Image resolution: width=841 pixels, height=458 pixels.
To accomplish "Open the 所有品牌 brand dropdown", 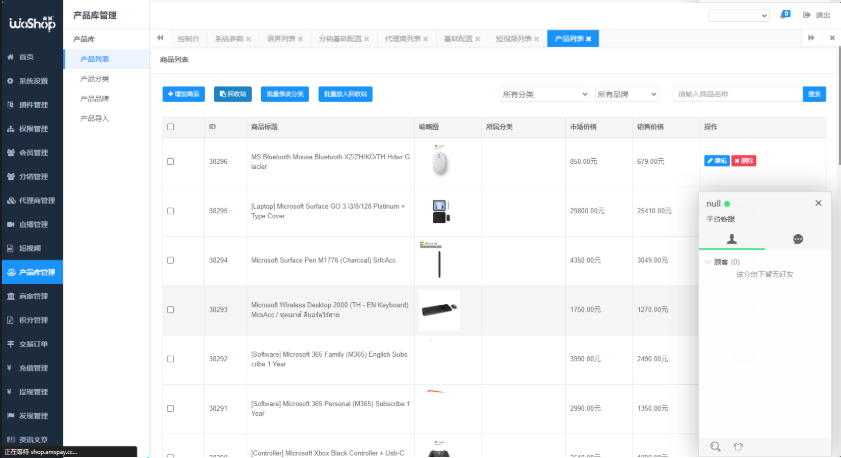I will point(626,94).
